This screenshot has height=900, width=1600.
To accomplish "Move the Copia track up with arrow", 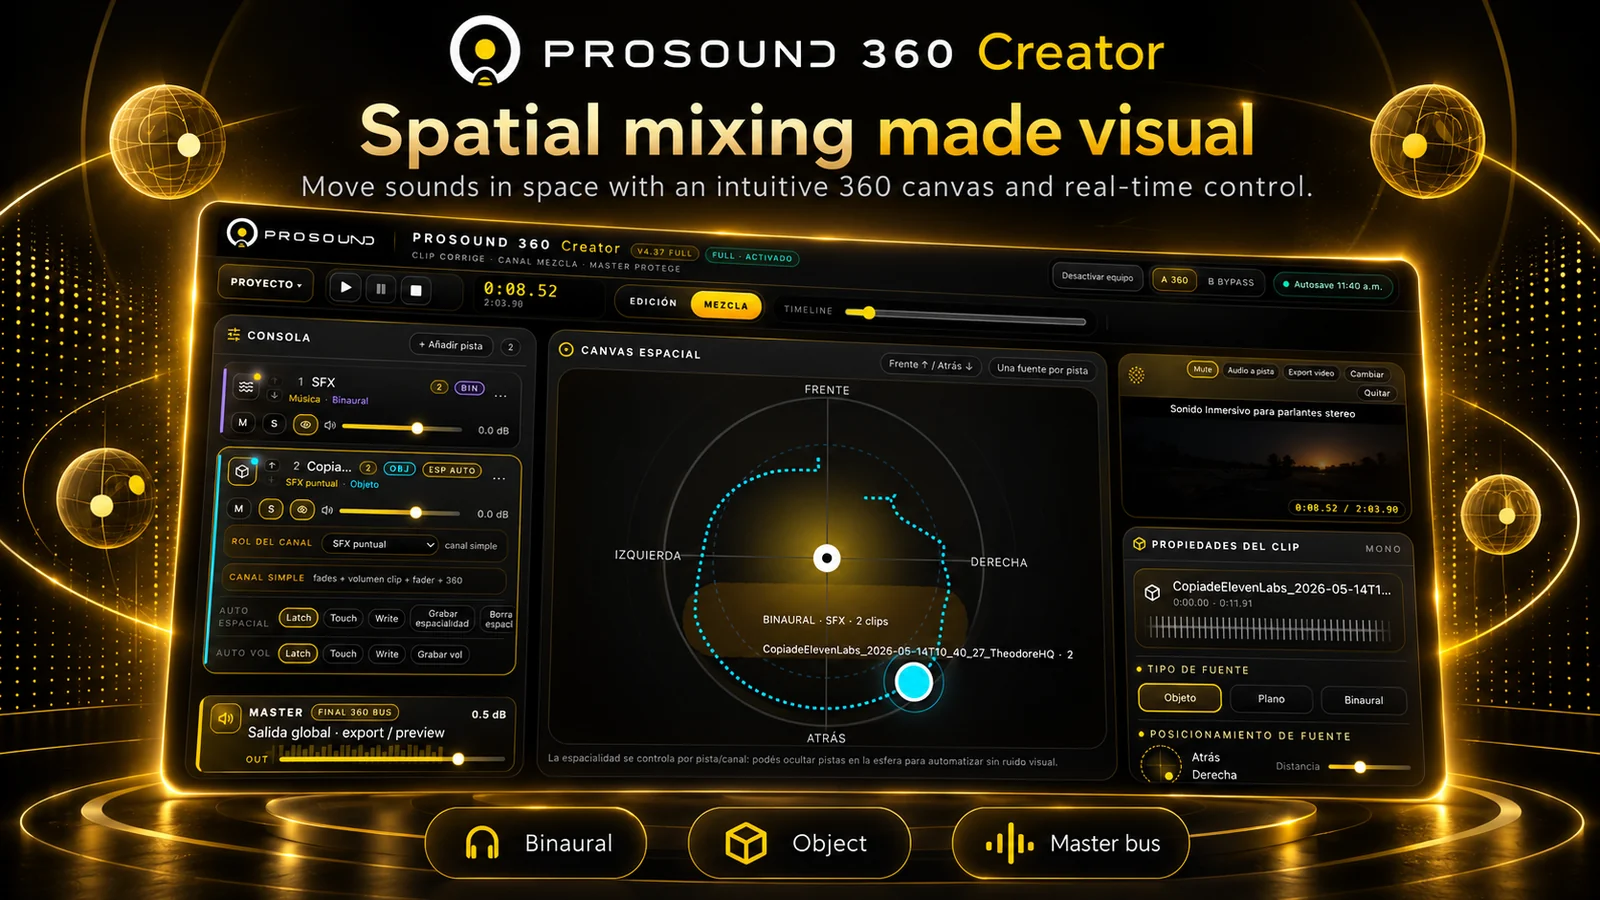I will pyautogui.click(x=271, y=465).
